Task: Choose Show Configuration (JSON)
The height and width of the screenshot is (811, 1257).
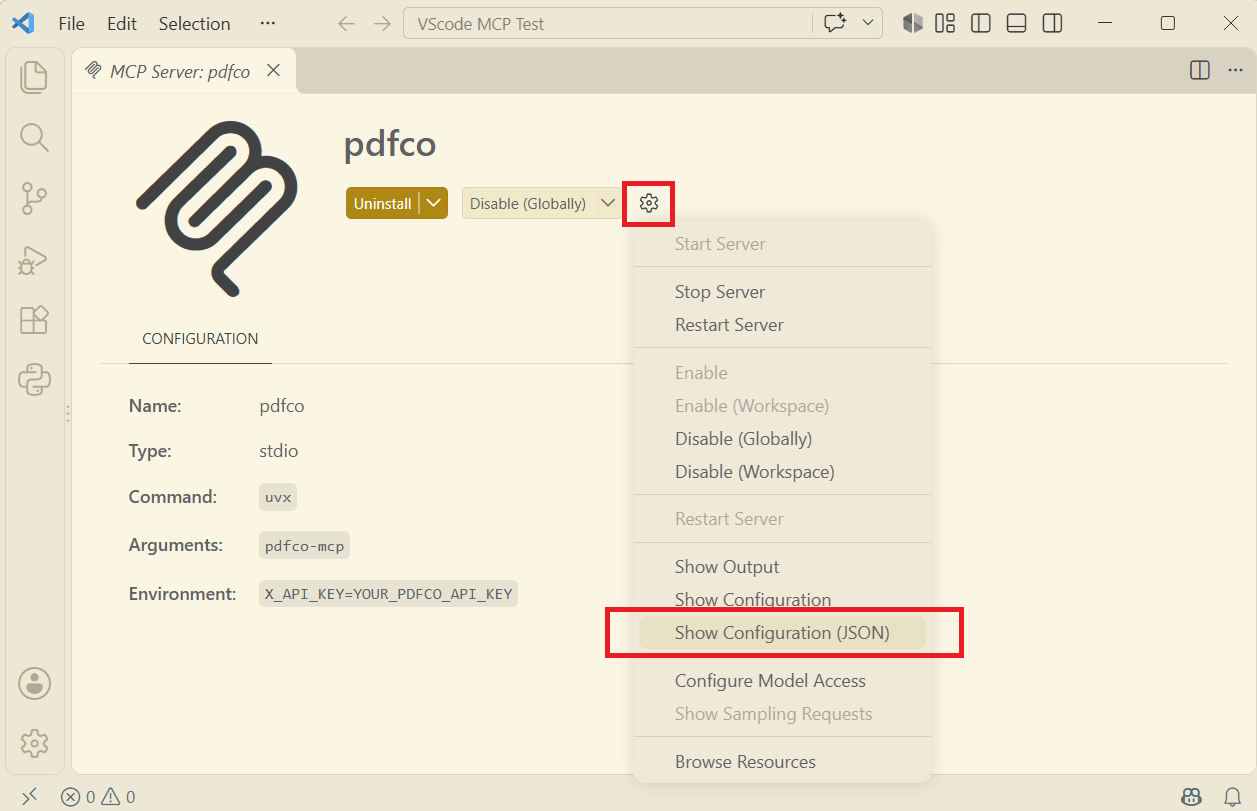Action: point(782,633)
